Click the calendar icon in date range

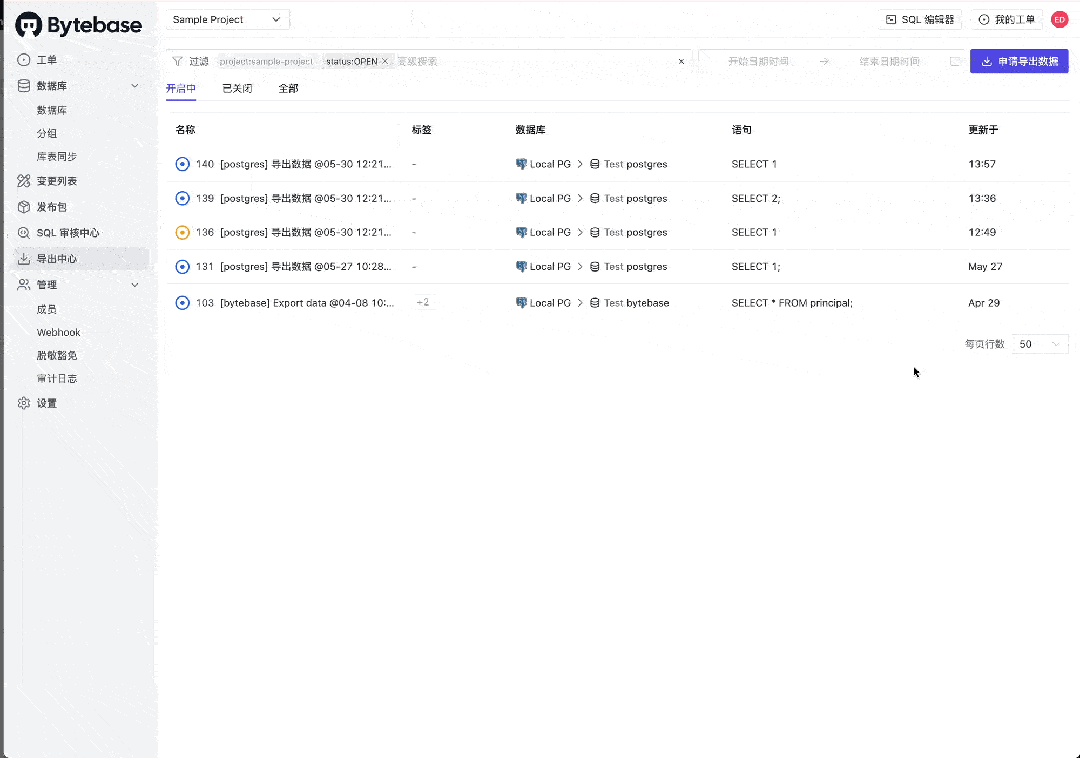click(x=955, y=61)
